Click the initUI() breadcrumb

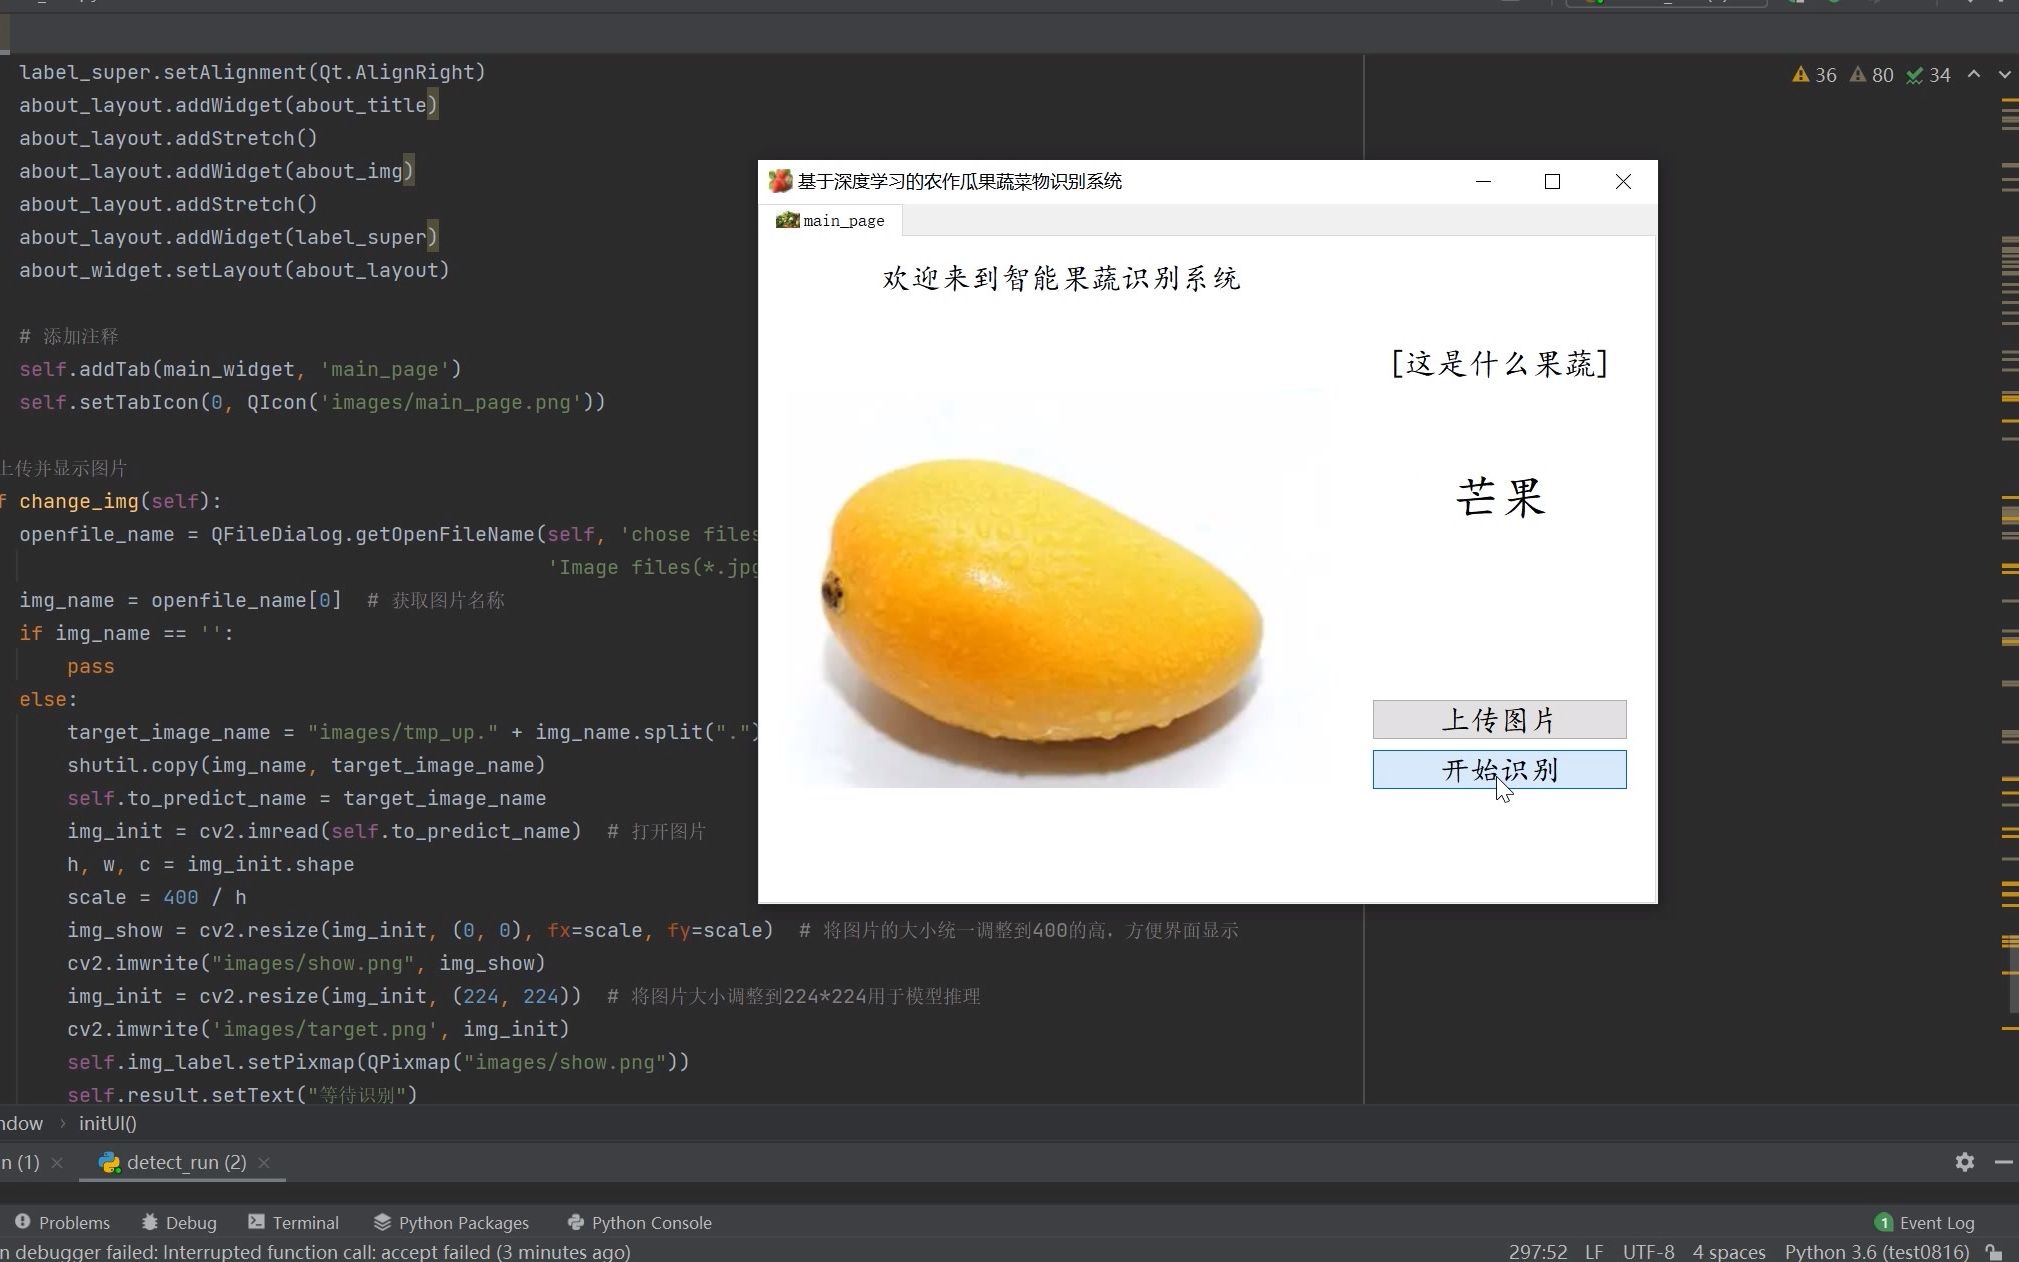click(108, 1123)
